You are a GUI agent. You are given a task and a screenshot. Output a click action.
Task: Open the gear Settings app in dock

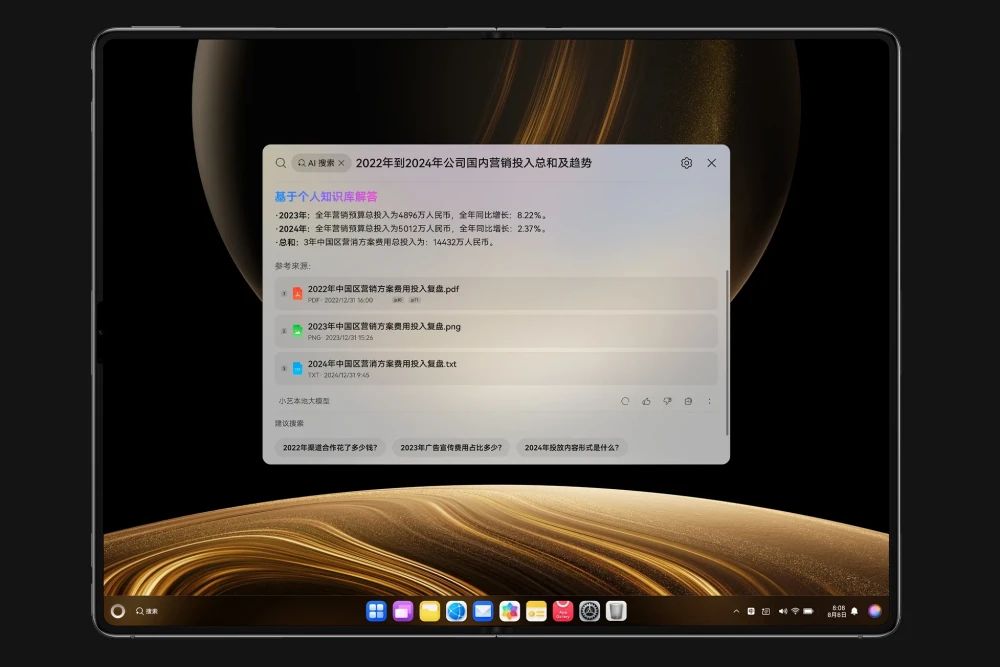click(589, 612)
